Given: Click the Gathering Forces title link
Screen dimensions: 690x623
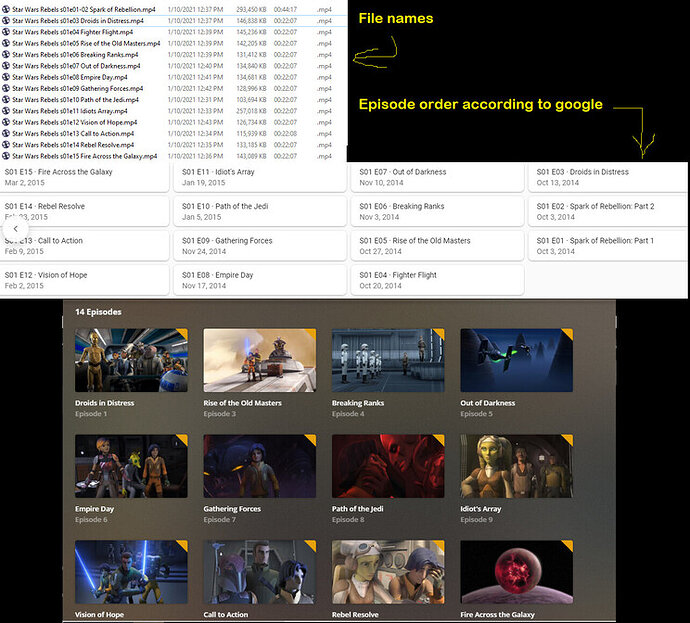Looking at the screenshot, I should point(232,509).
